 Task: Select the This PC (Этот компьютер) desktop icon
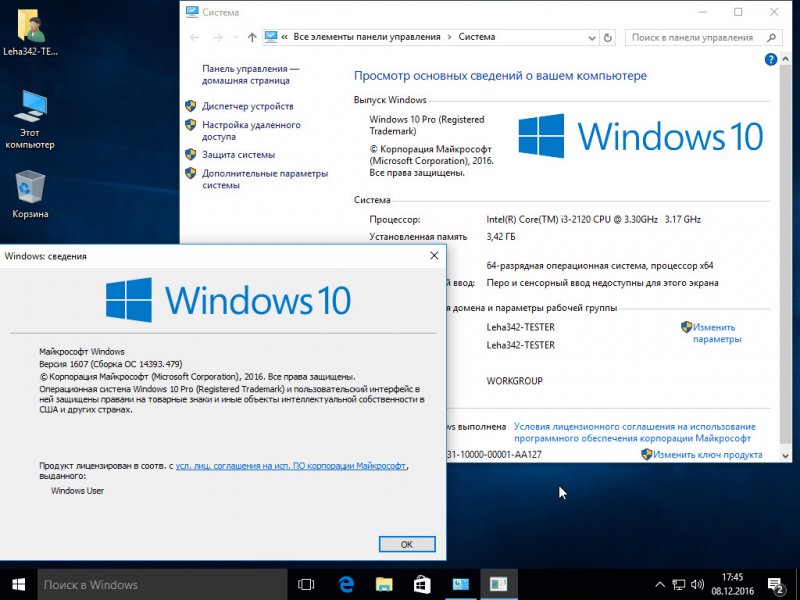30,119
